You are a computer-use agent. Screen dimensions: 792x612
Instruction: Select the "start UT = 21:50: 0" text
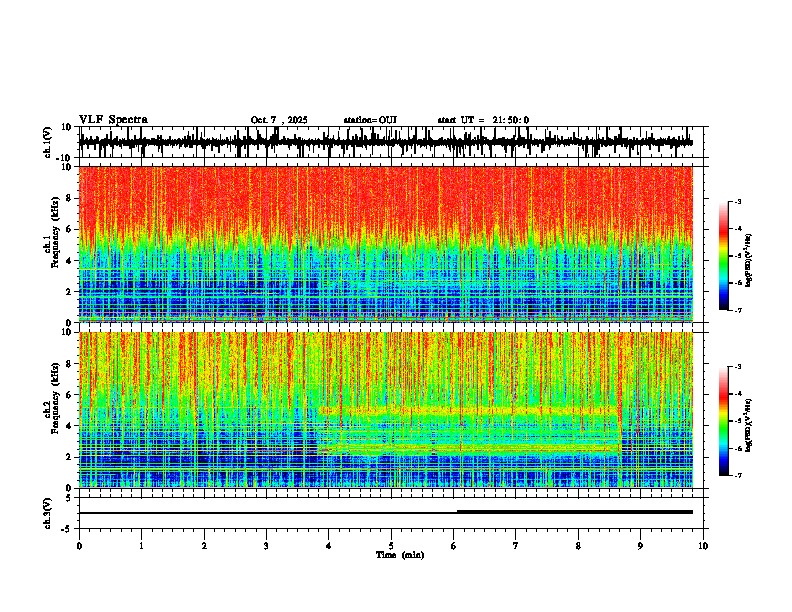483,120
